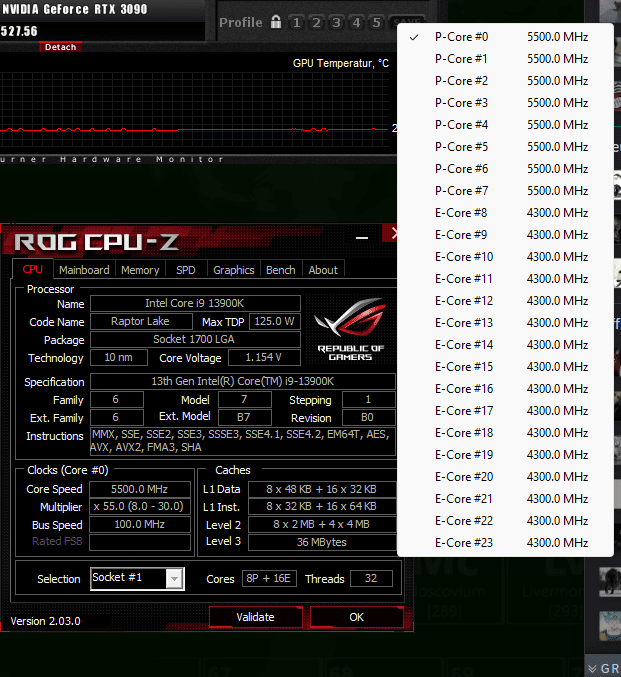The width and height of the screenshot is (621, 677).
Task: Choose P-Core #2 menu entry
Action: pos(505,81)
